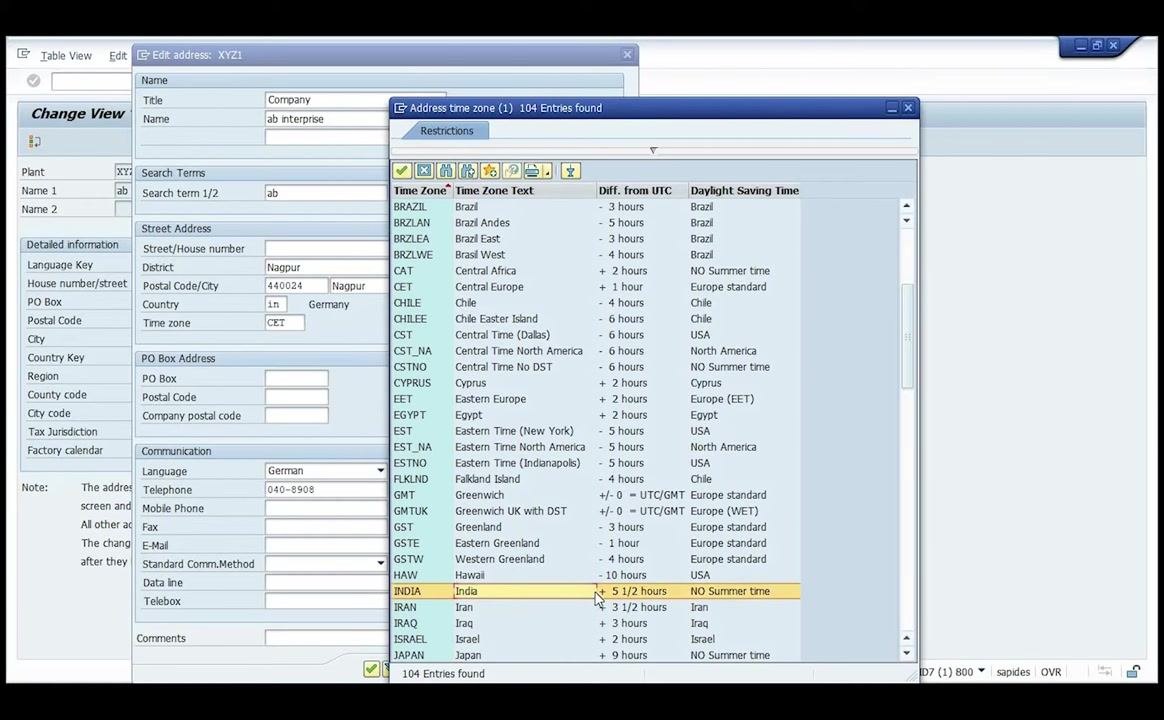Click the SAP window menu icon at top-left

pyautogui.click(x=24, y=54)
